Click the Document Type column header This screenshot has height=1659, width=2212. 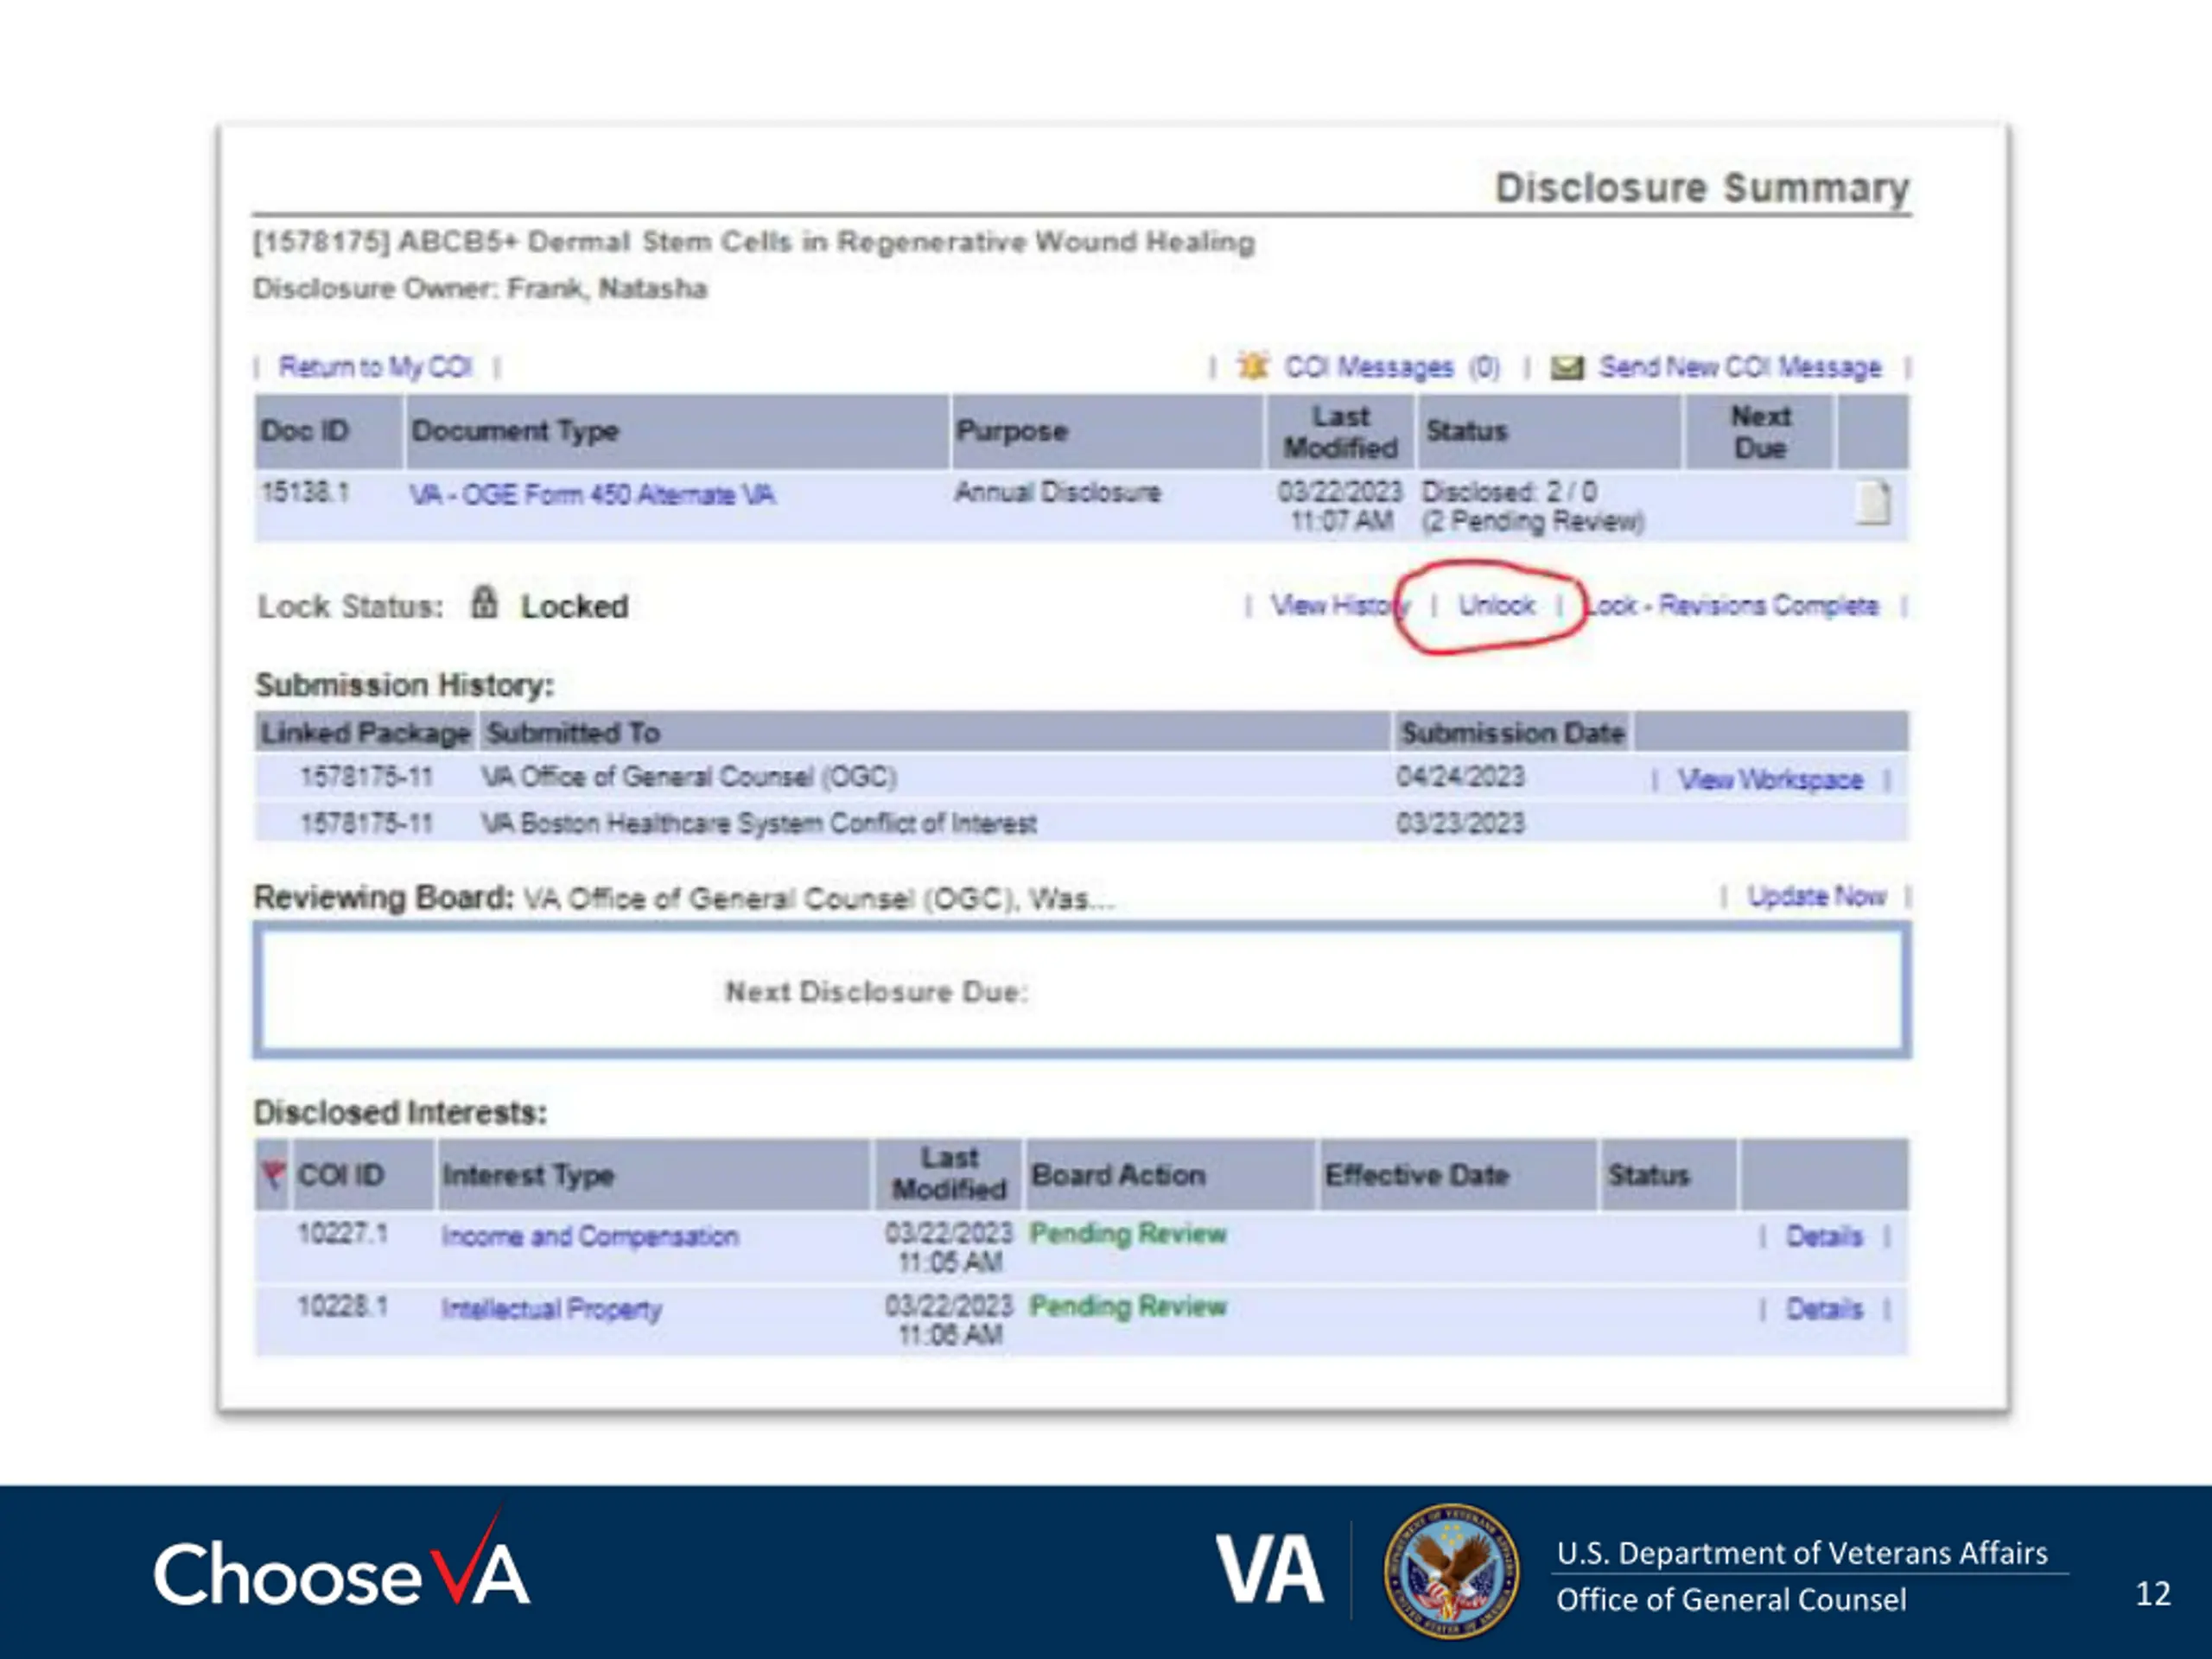[677, 431]
